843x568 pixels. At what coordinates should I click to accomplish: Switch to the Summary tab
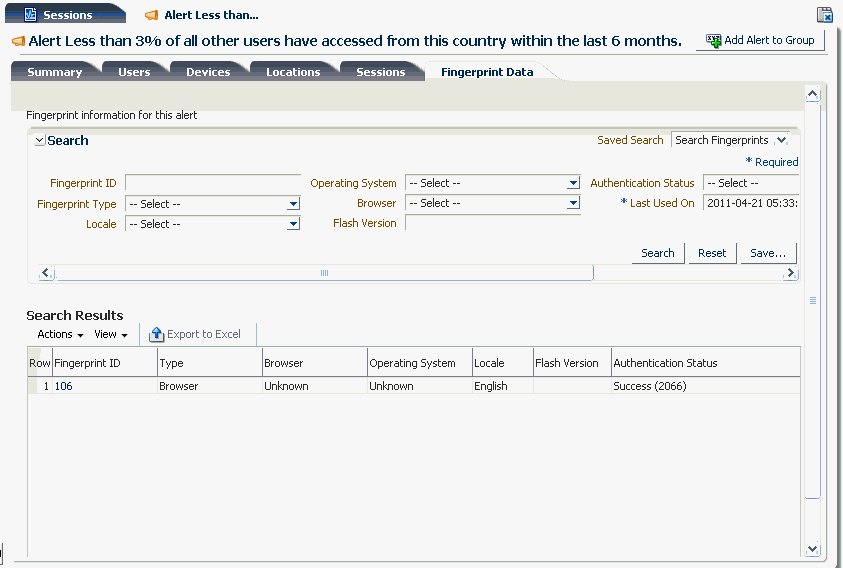[x=55, y=72]
